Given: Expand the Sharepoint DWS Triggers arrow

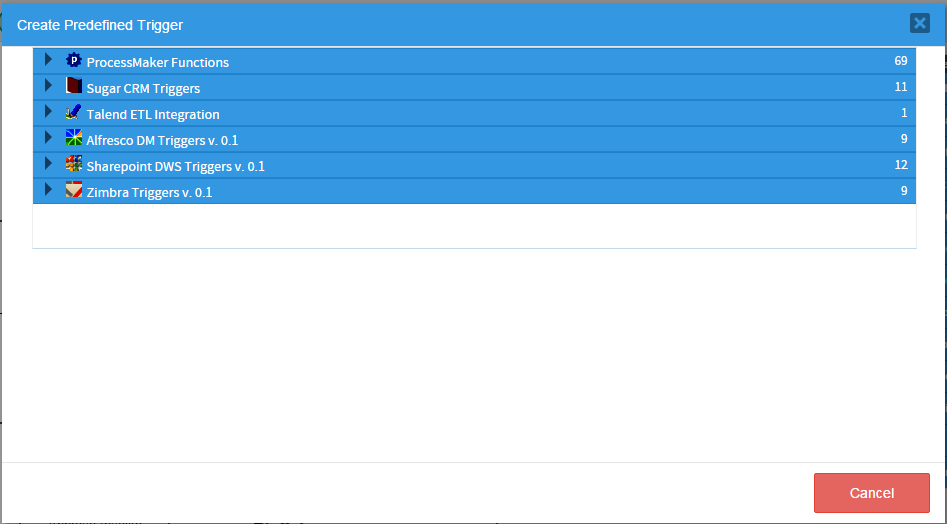Looking at the screenshot, I should pyautogui.click(x=48, y=164).
